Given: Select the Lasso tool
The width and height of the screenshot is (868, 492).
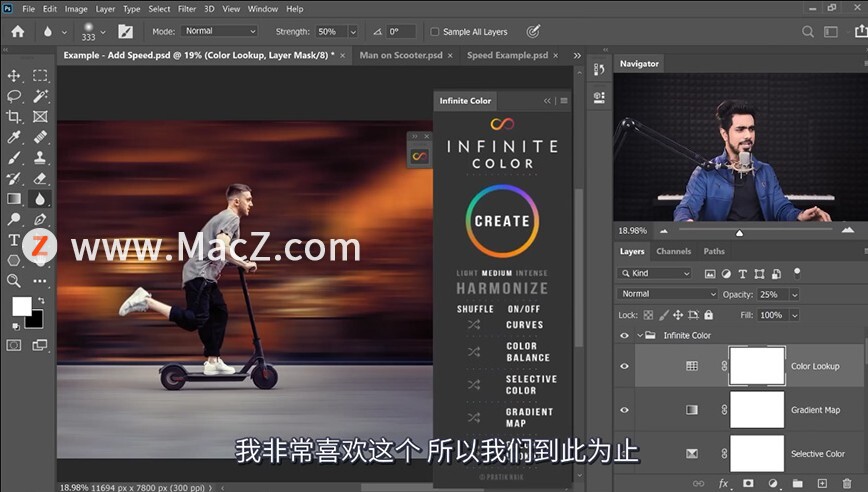Looking at the screenshot, I should 14,96.
